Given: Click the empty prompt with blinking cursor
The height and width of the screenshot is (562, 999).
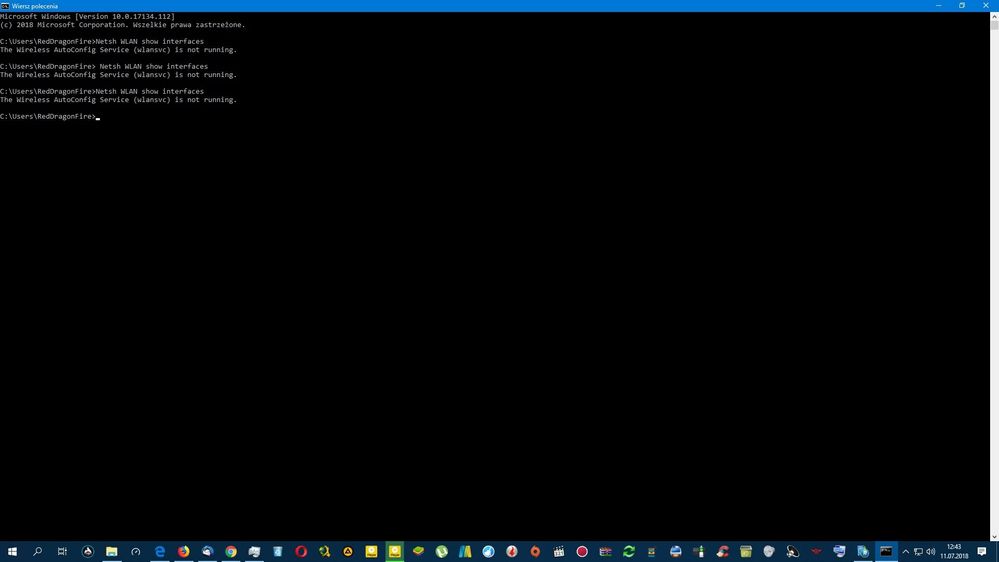Looking at the screenshot, I should coord(50,117).
